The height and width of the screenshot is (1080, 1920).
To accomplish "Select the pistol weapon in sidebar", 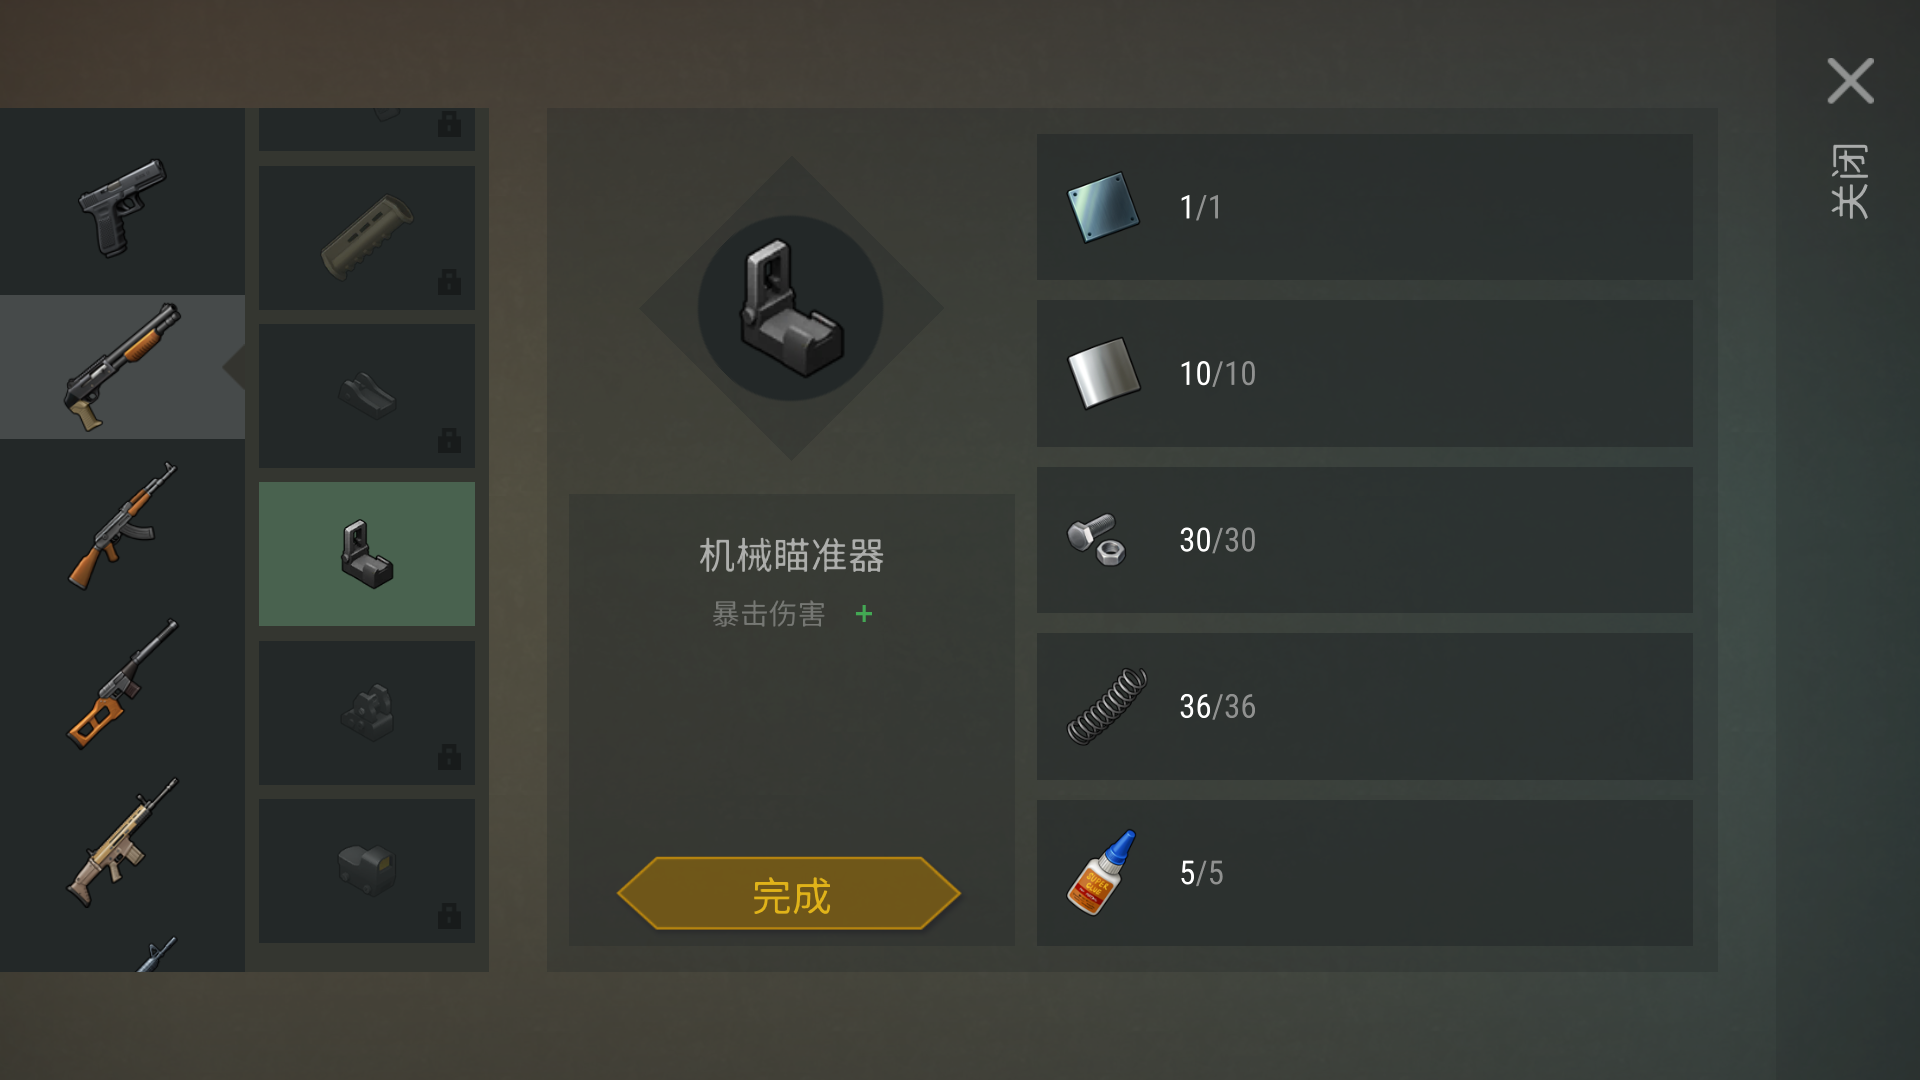I will [122, 208].
